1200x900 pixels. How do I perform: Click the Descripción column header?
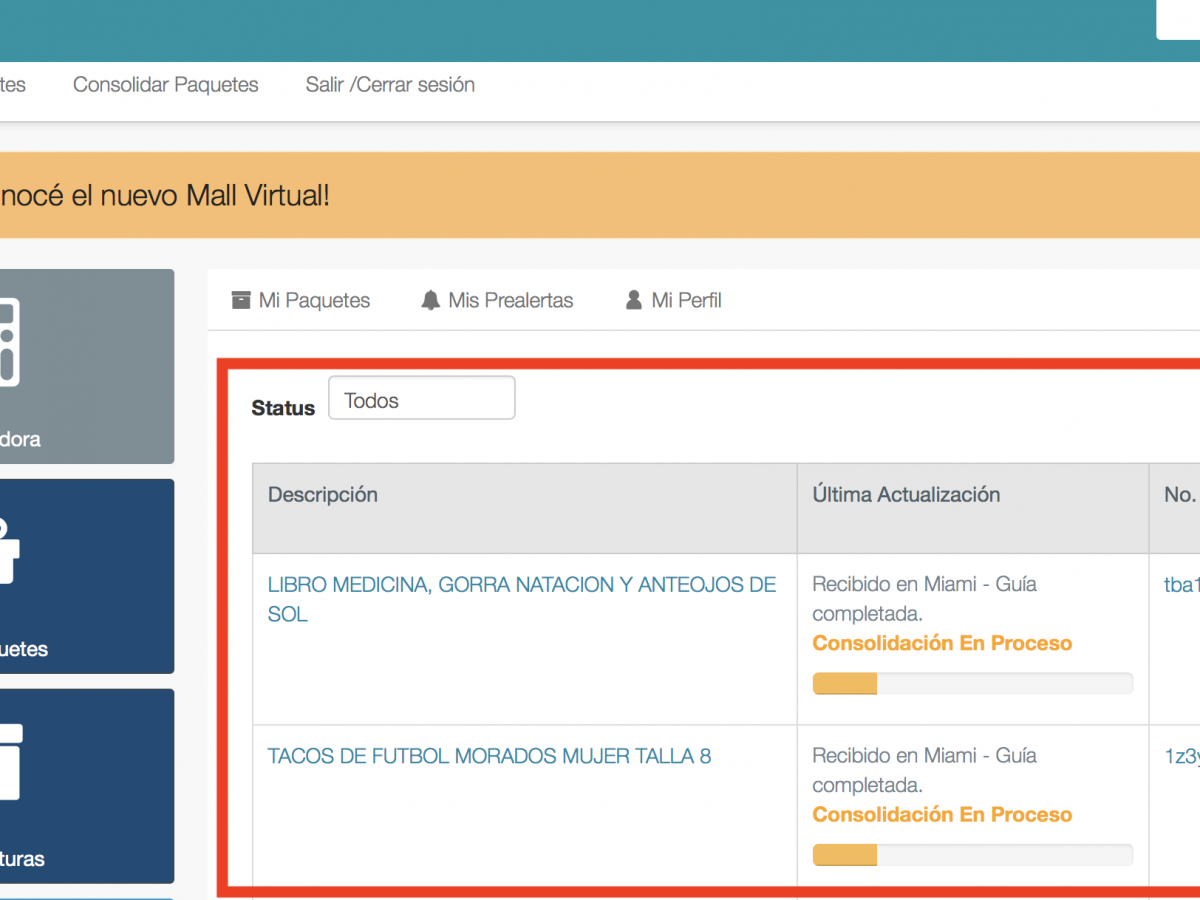[323, 495]
